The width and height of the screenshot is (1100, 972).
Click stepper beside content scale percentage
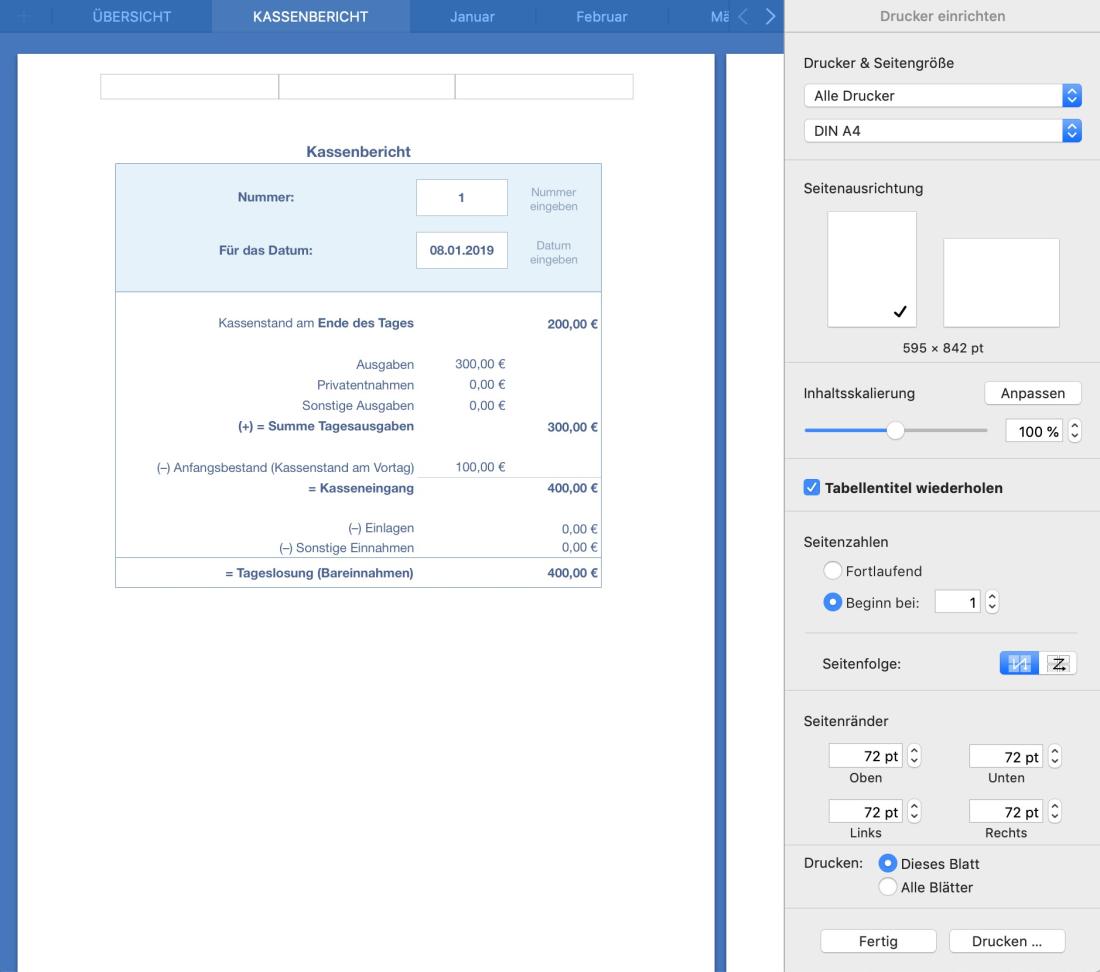click(x=1075, y=431)
